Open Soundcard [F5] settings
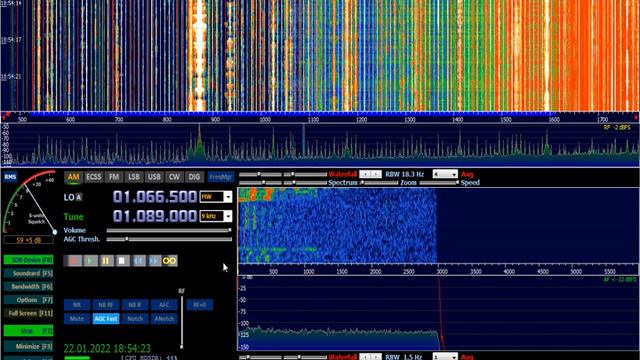640x360 pixels. point(28,273)
